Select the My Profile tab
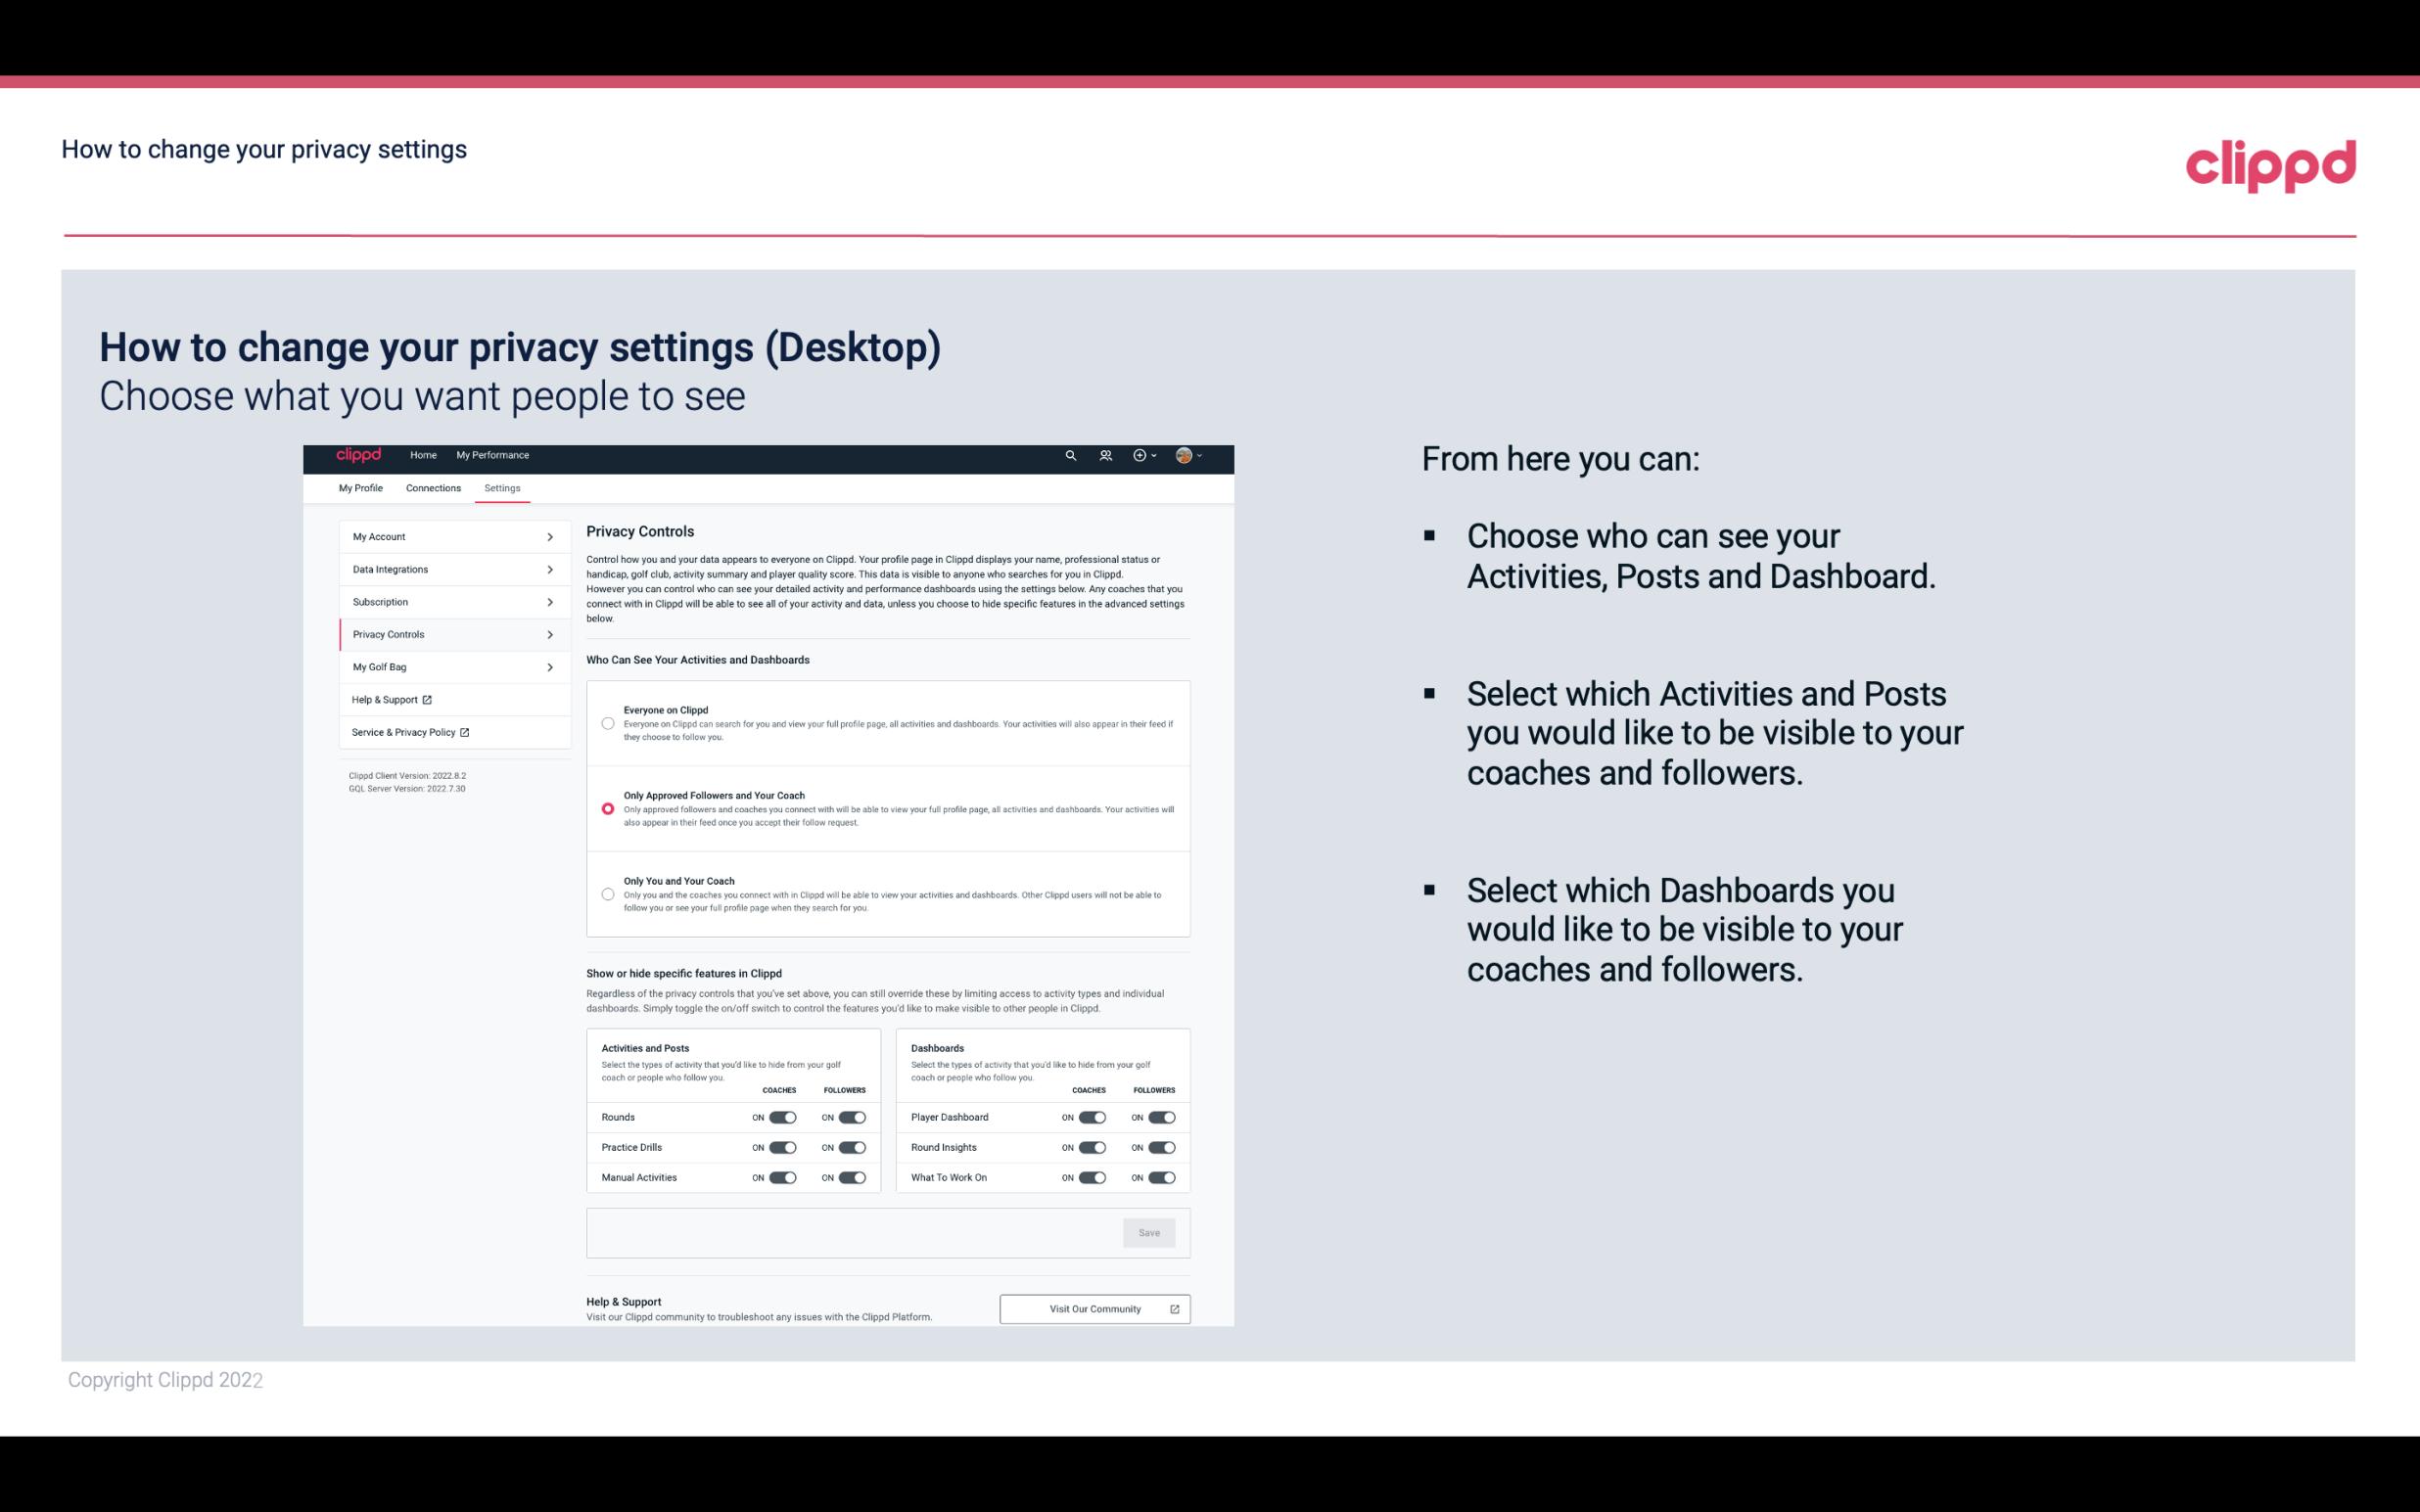 pyautogui.click(x=360, y=489)
